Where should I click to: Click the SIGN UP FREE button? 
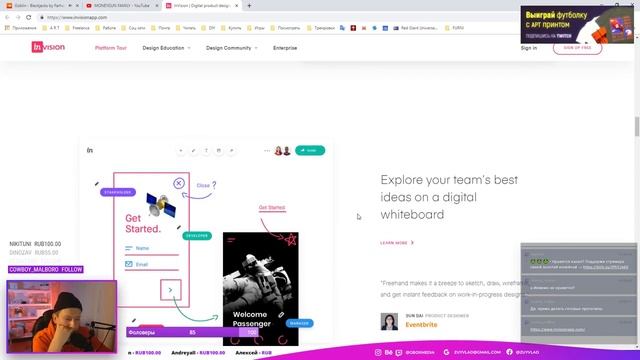click(577, 48)
